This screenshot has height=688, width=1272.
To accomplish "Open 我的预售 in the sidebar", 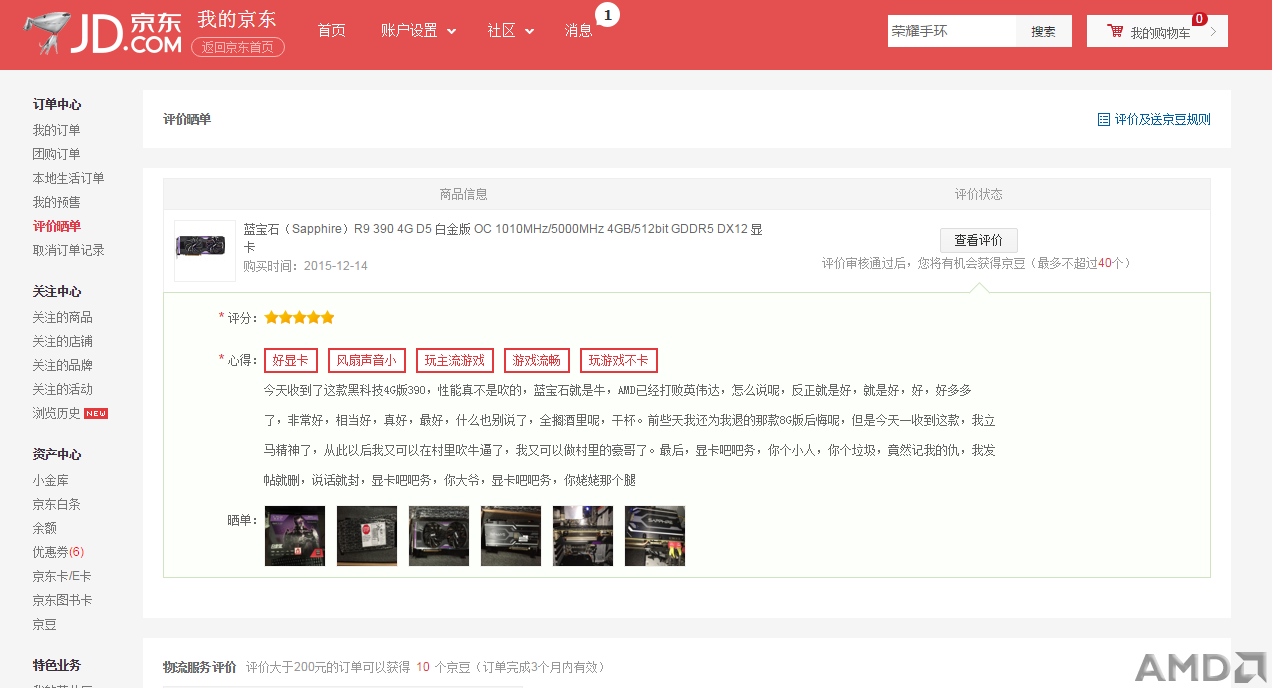I will tap(56, 202).
